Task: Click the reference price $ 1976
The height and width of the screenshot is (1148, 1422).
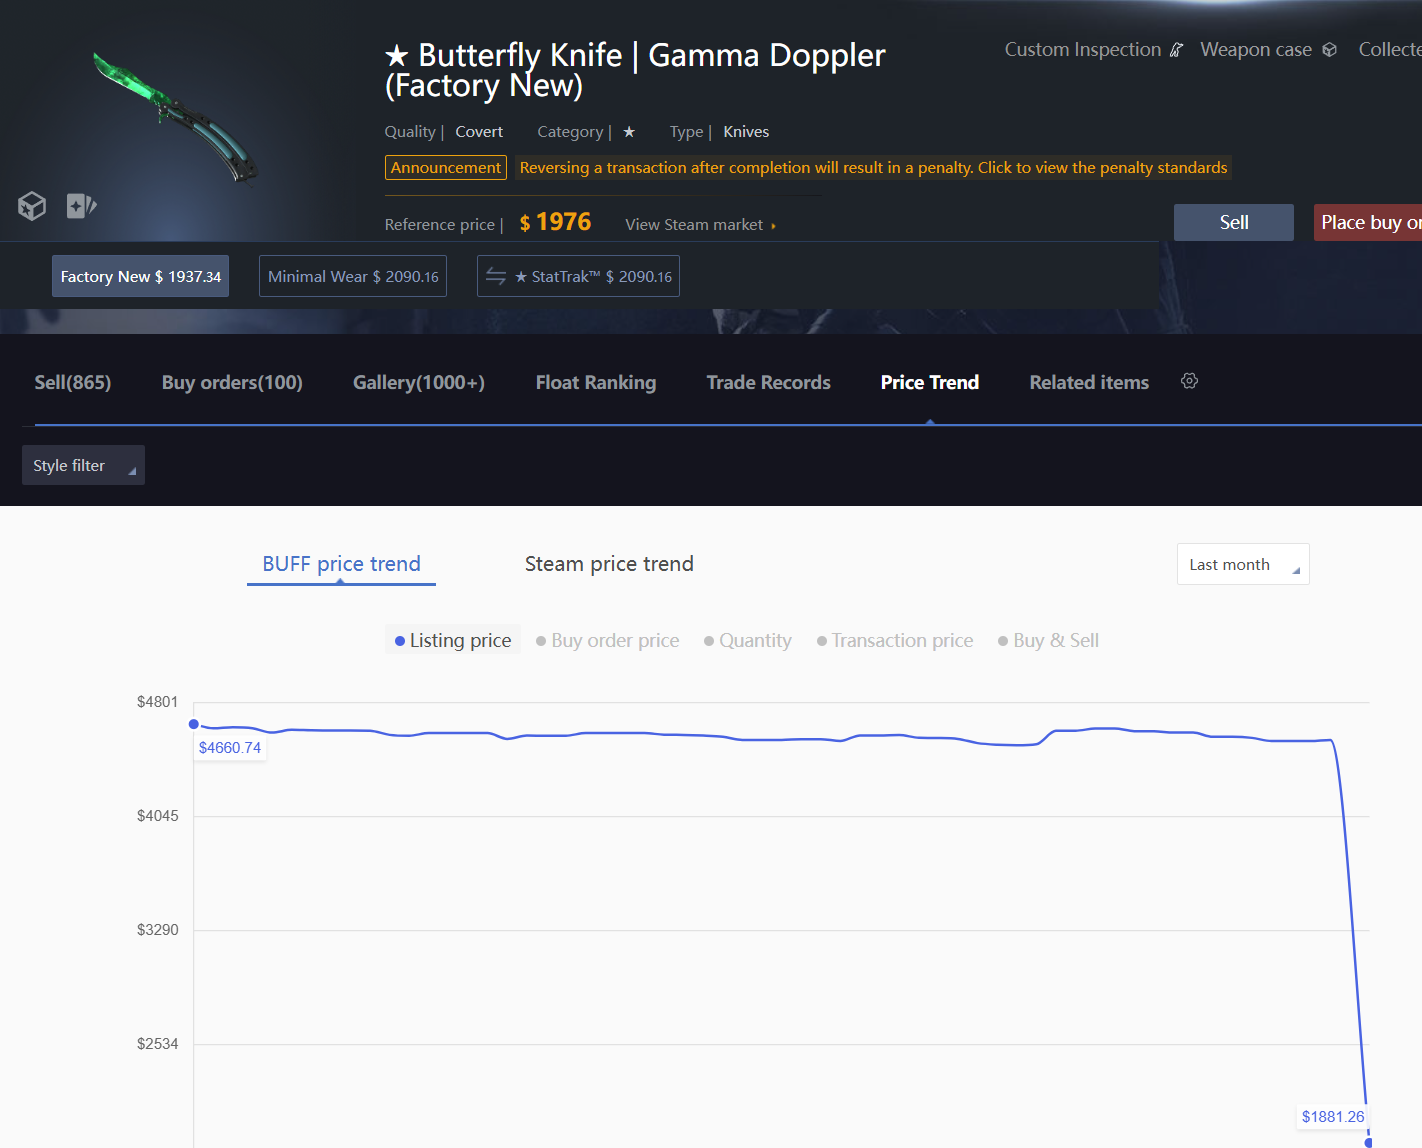Action: 555,222
